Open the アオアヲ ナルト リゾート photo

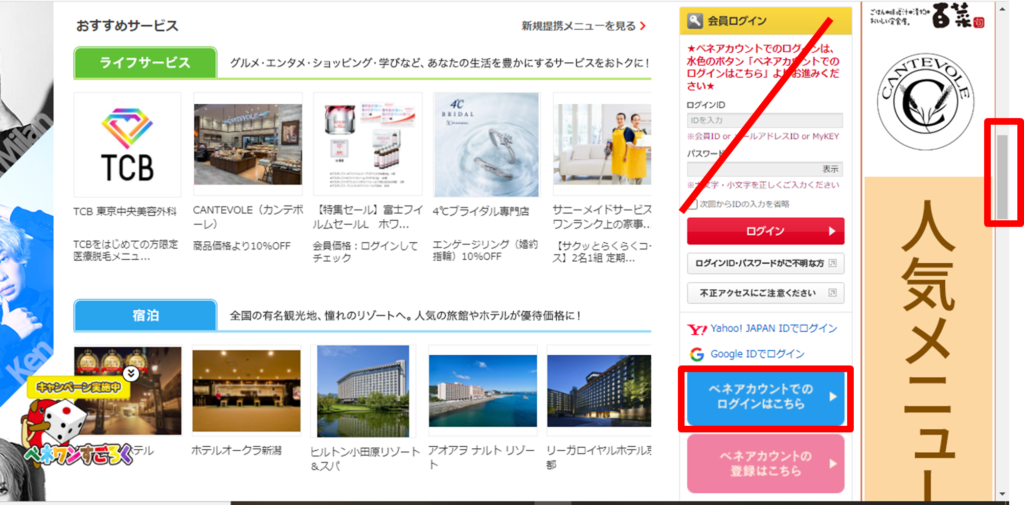pos(483,390)
